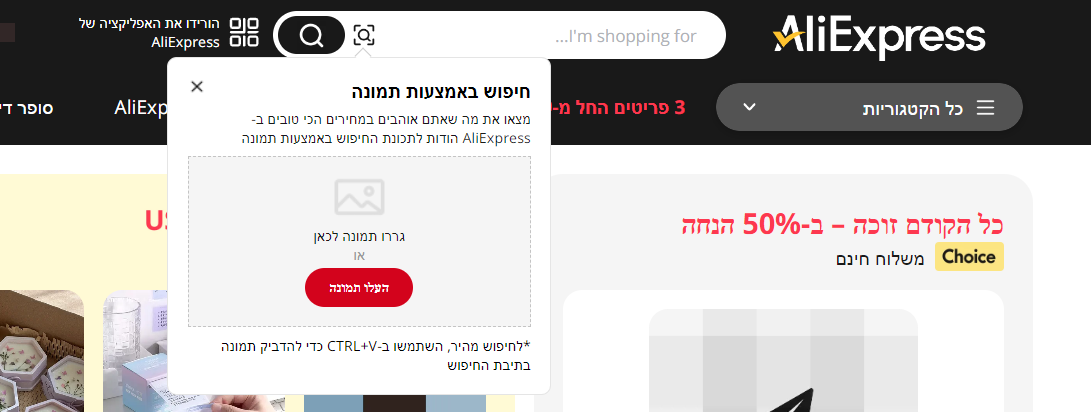
Task: Click the hamburger icon for all categories
Action: tap(986, 108)
